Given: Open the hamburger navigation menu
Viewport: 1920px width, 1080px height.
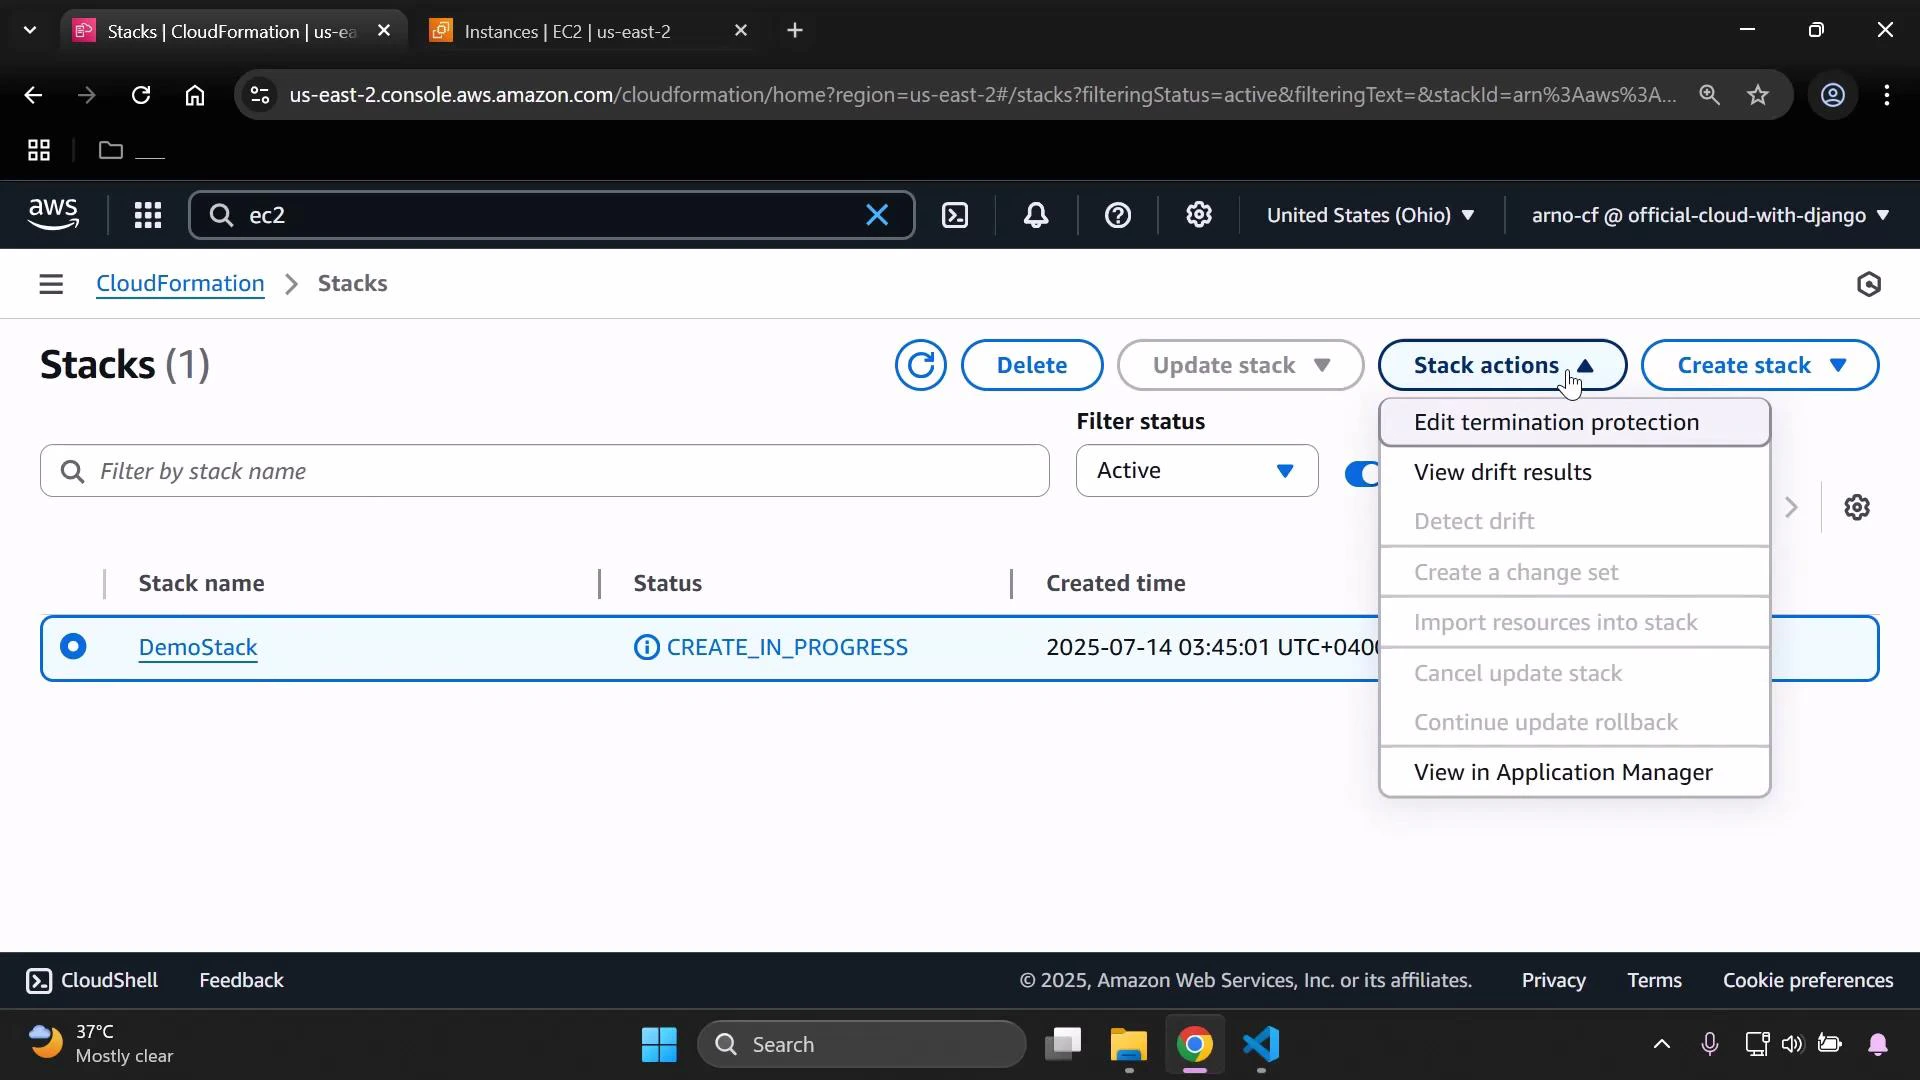Looking at the screenshot, I should point(51,283).
